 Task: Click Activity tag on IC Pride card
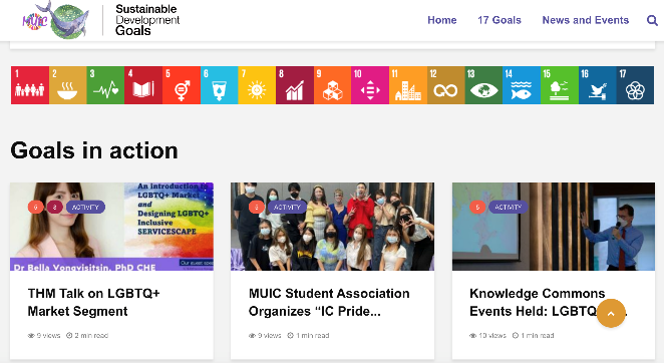click(287, 207)
